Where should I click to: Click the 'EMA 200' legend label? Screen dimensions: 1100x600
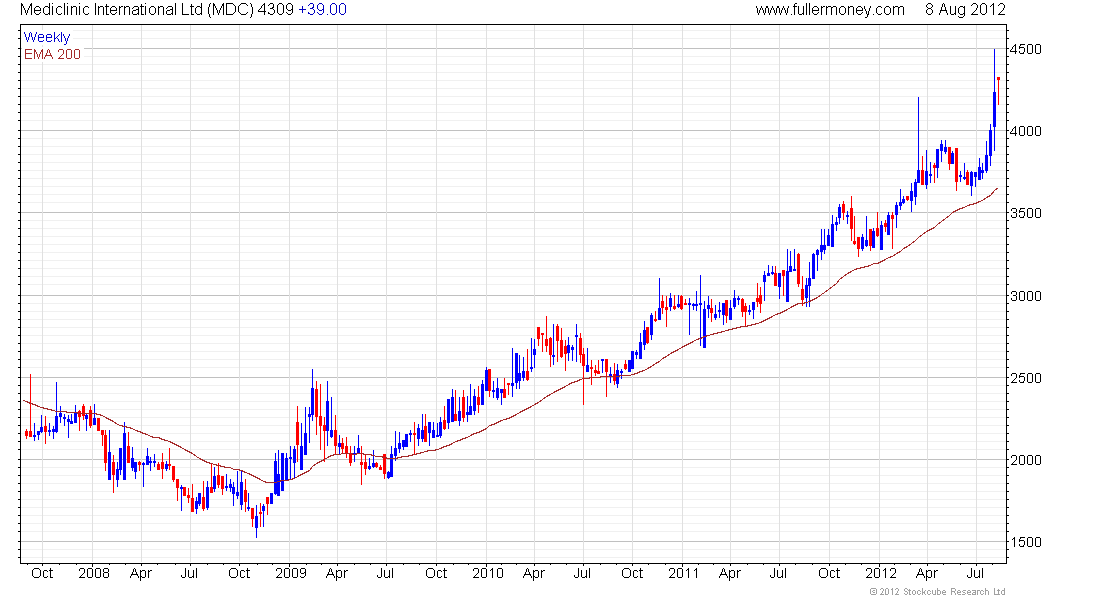(52, 54)
